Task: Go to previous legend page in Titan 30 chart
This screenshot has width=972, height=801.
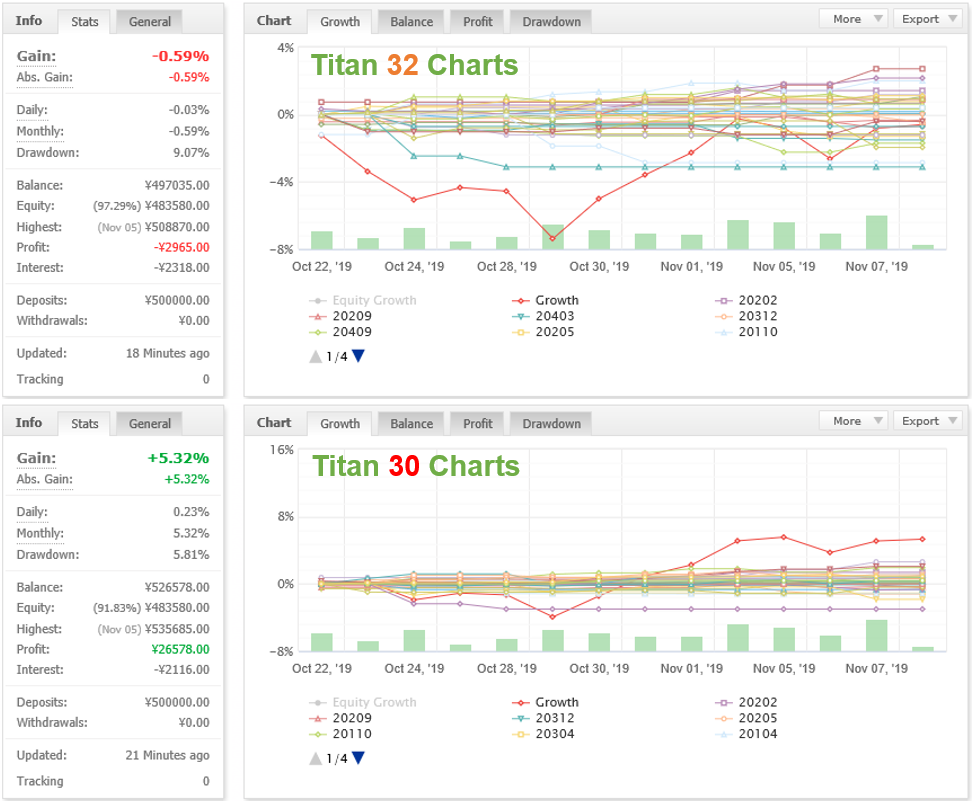Action: [316, 758]
